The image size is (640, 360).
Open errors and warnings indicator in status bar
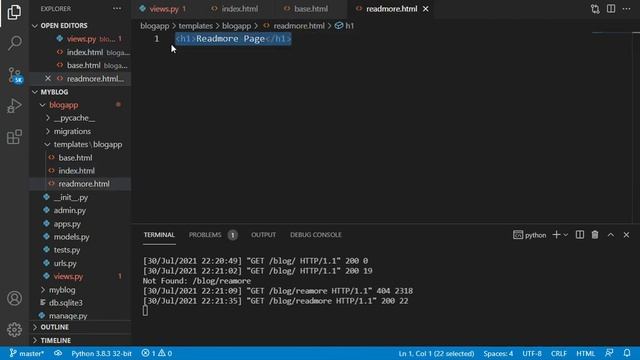[157, 353]
